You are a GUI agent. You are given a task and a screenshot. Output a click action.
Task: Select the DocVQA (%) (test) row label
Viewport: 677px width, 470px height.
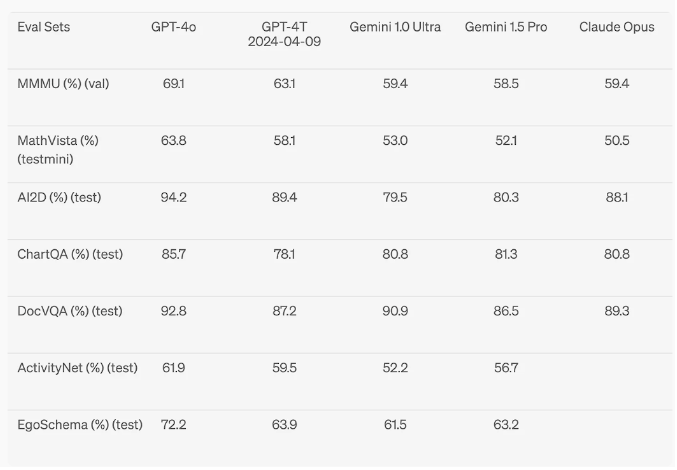pyautogui.click(x=70, y=311)
